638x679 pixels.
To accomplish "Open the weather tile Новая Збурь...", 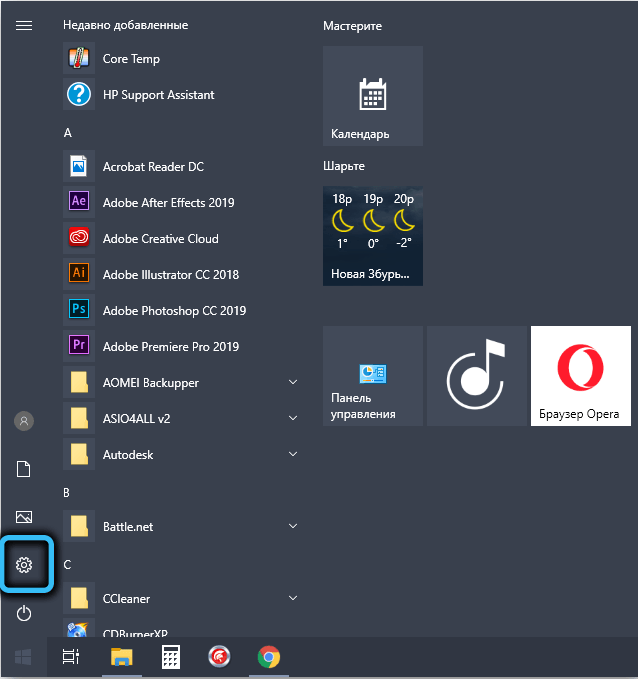I will (373, 236).
